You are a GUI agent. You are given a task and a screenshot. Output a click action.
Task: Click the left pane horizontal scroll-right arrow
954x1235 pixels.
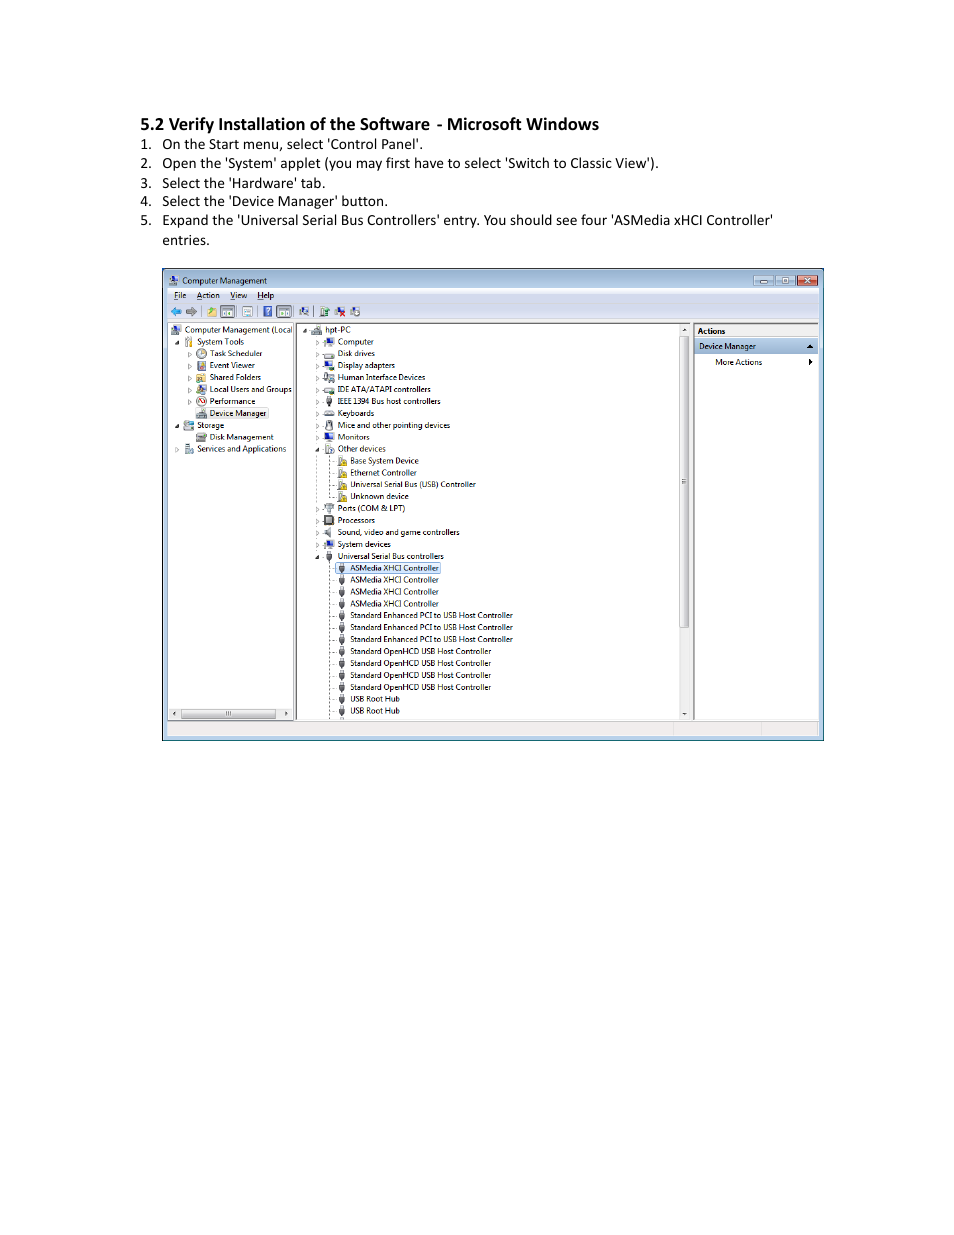(286, 714)
